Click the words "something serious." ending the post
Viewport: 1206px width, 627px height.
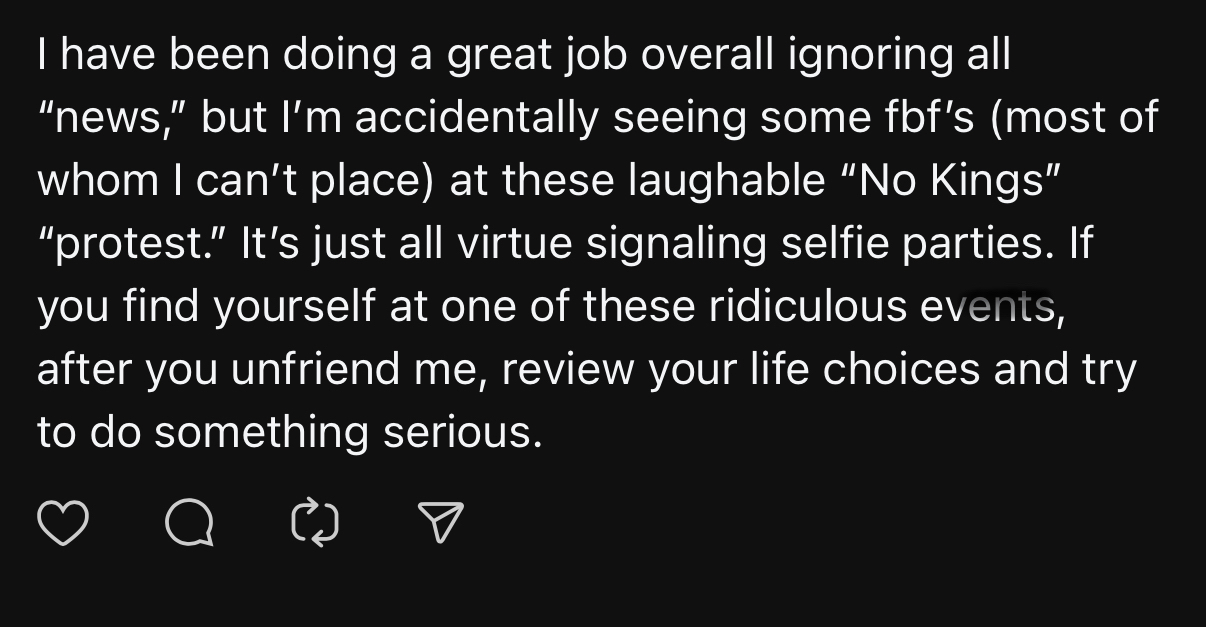348,433
